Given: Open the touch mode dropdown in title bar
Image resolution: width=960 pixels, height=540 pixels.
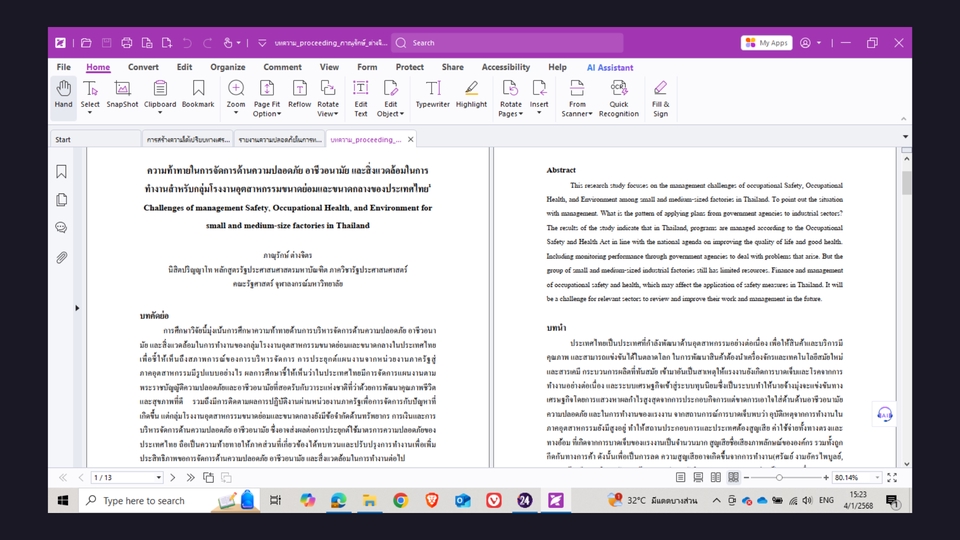Looking at the screenshot, I should [239, 43].
